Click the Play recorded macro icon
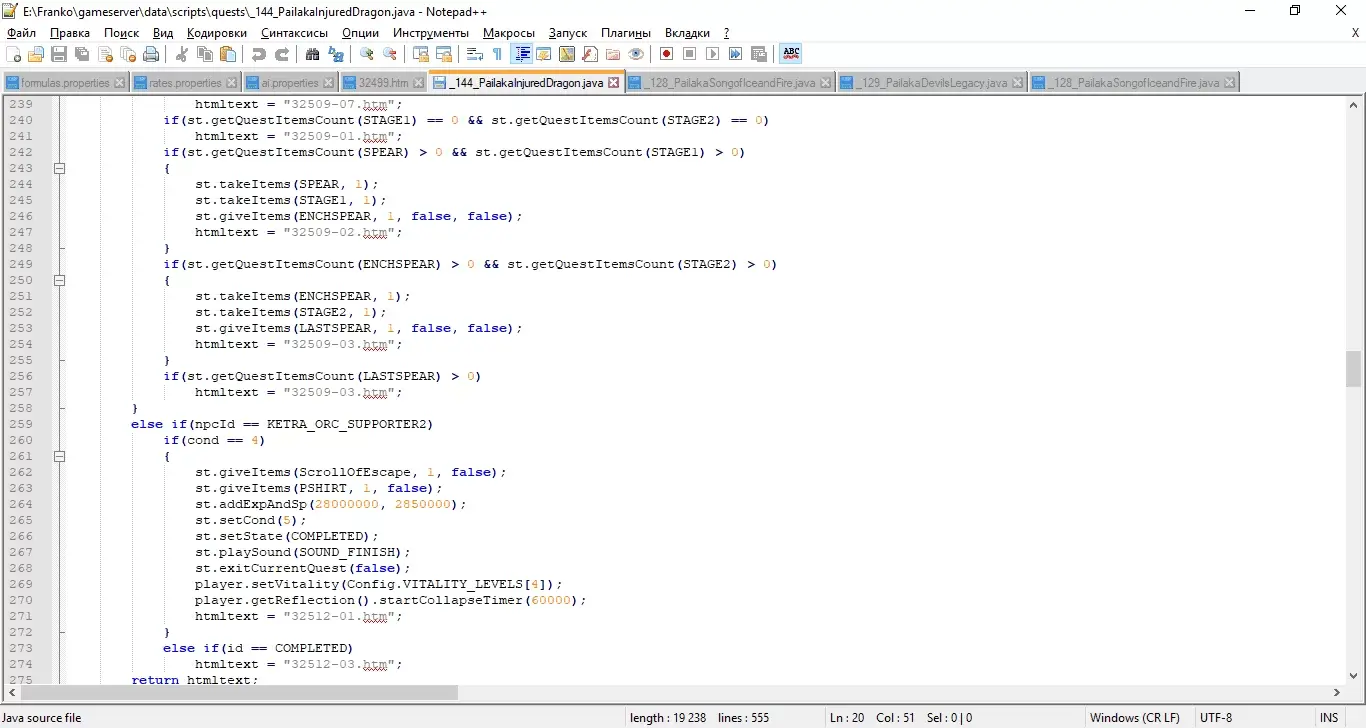Screen dimensions: 1366x728 tap(713, 54)
